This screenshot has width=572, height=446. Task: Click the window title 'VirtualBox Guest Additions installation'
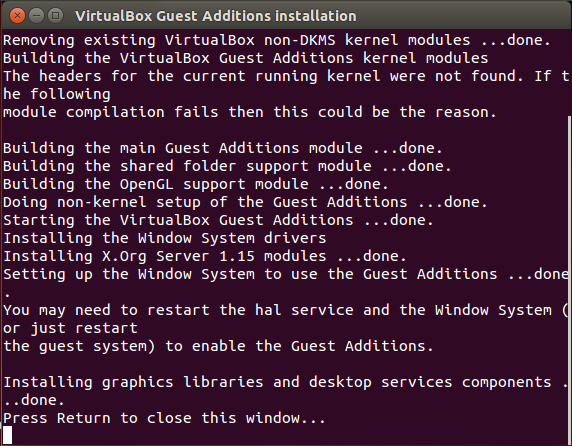coord(216,16)
